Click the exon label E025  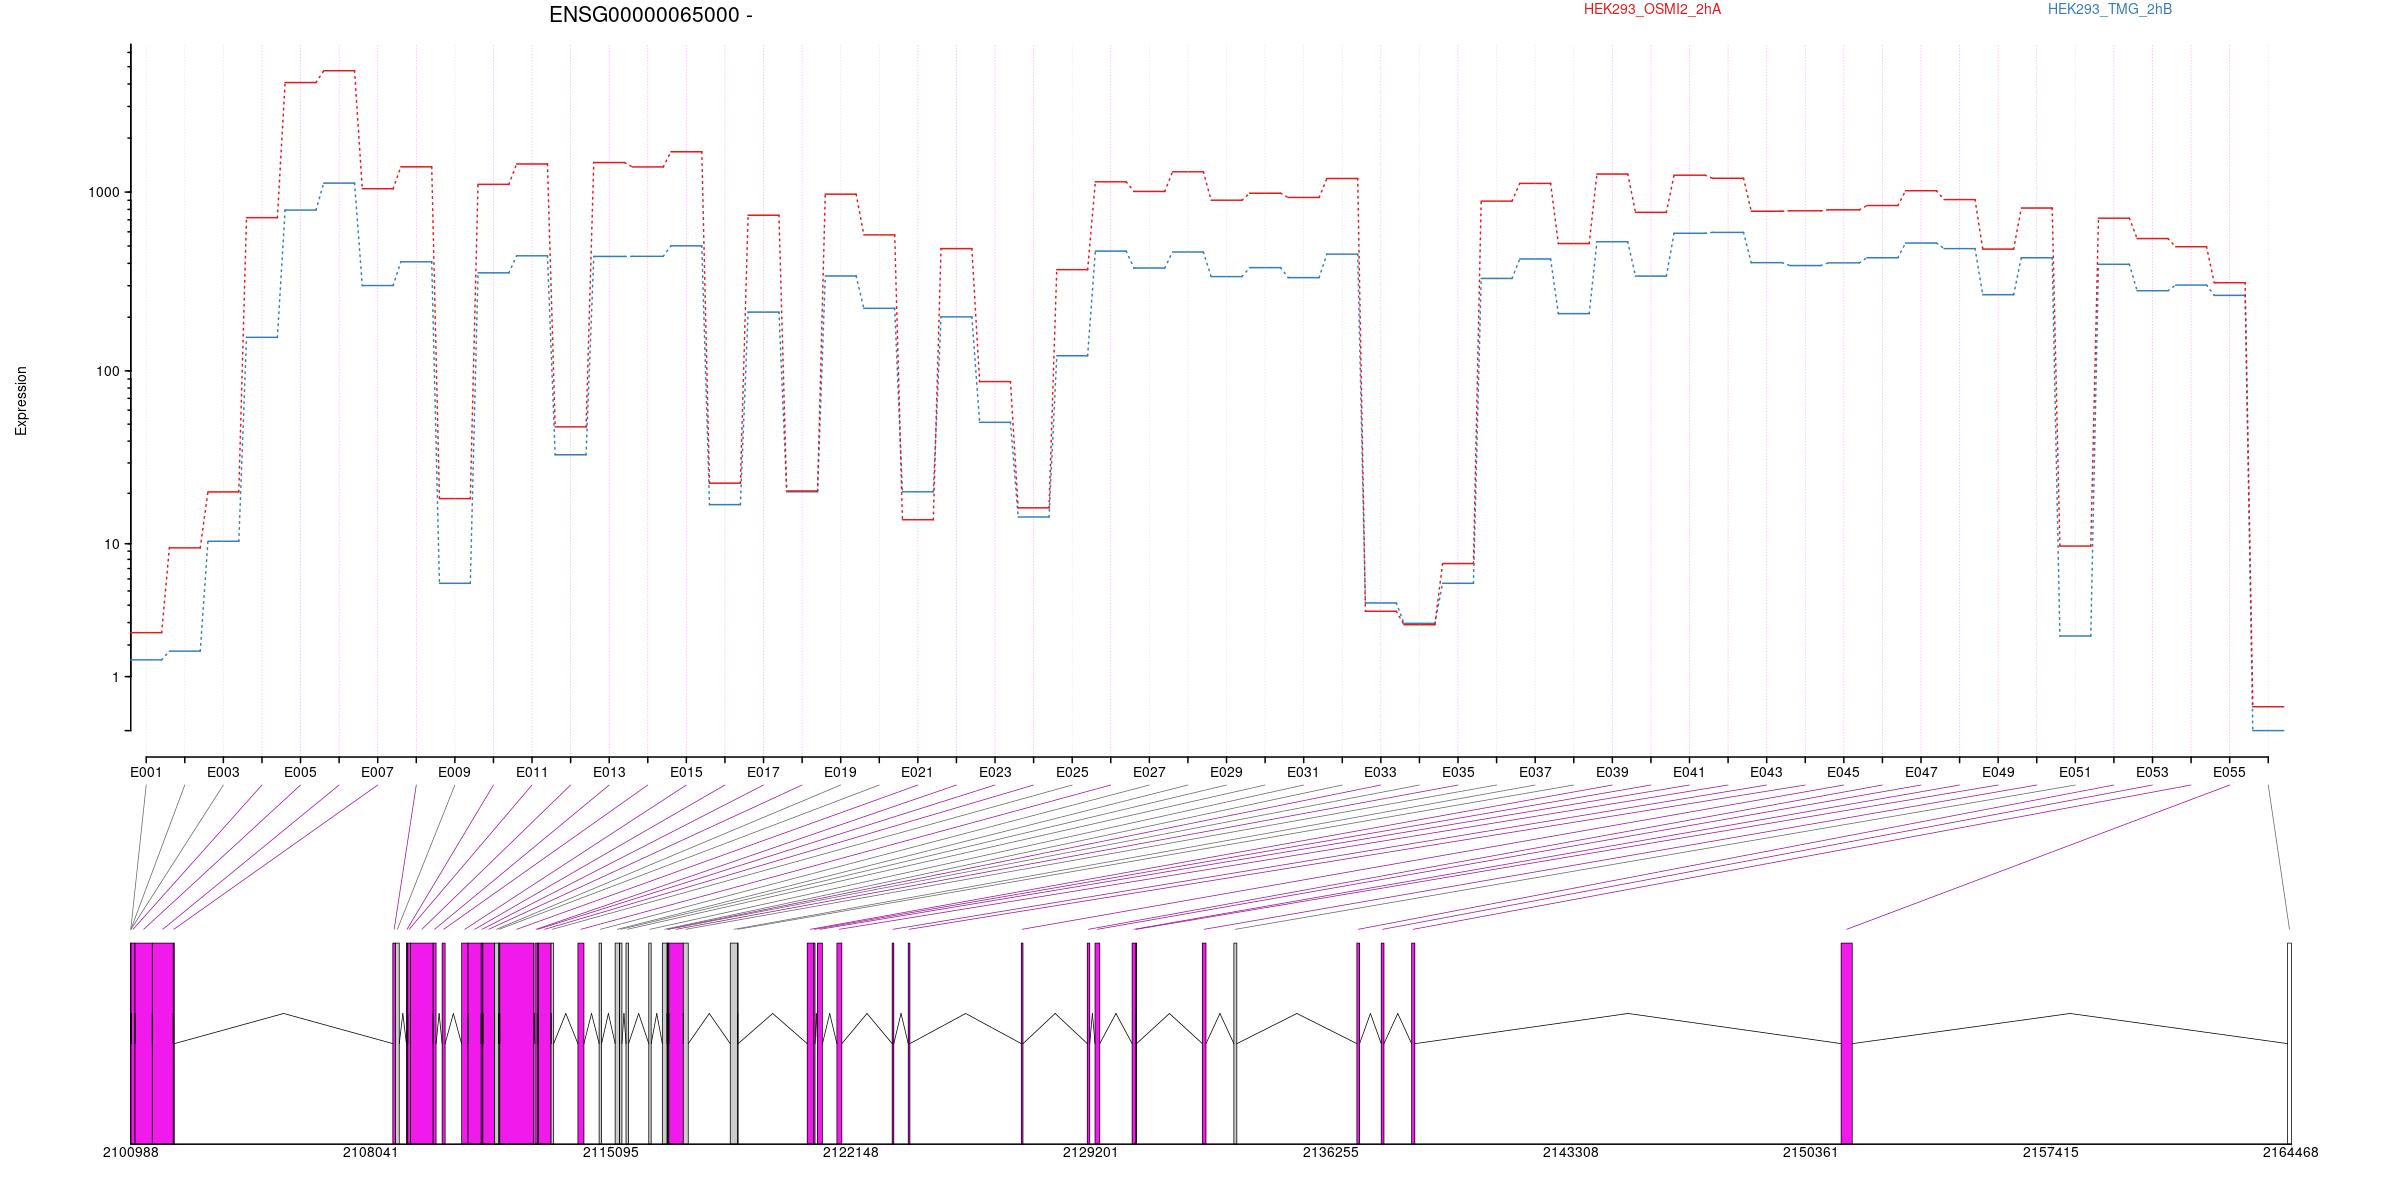pyautogui.click(x=1072, y=772)
